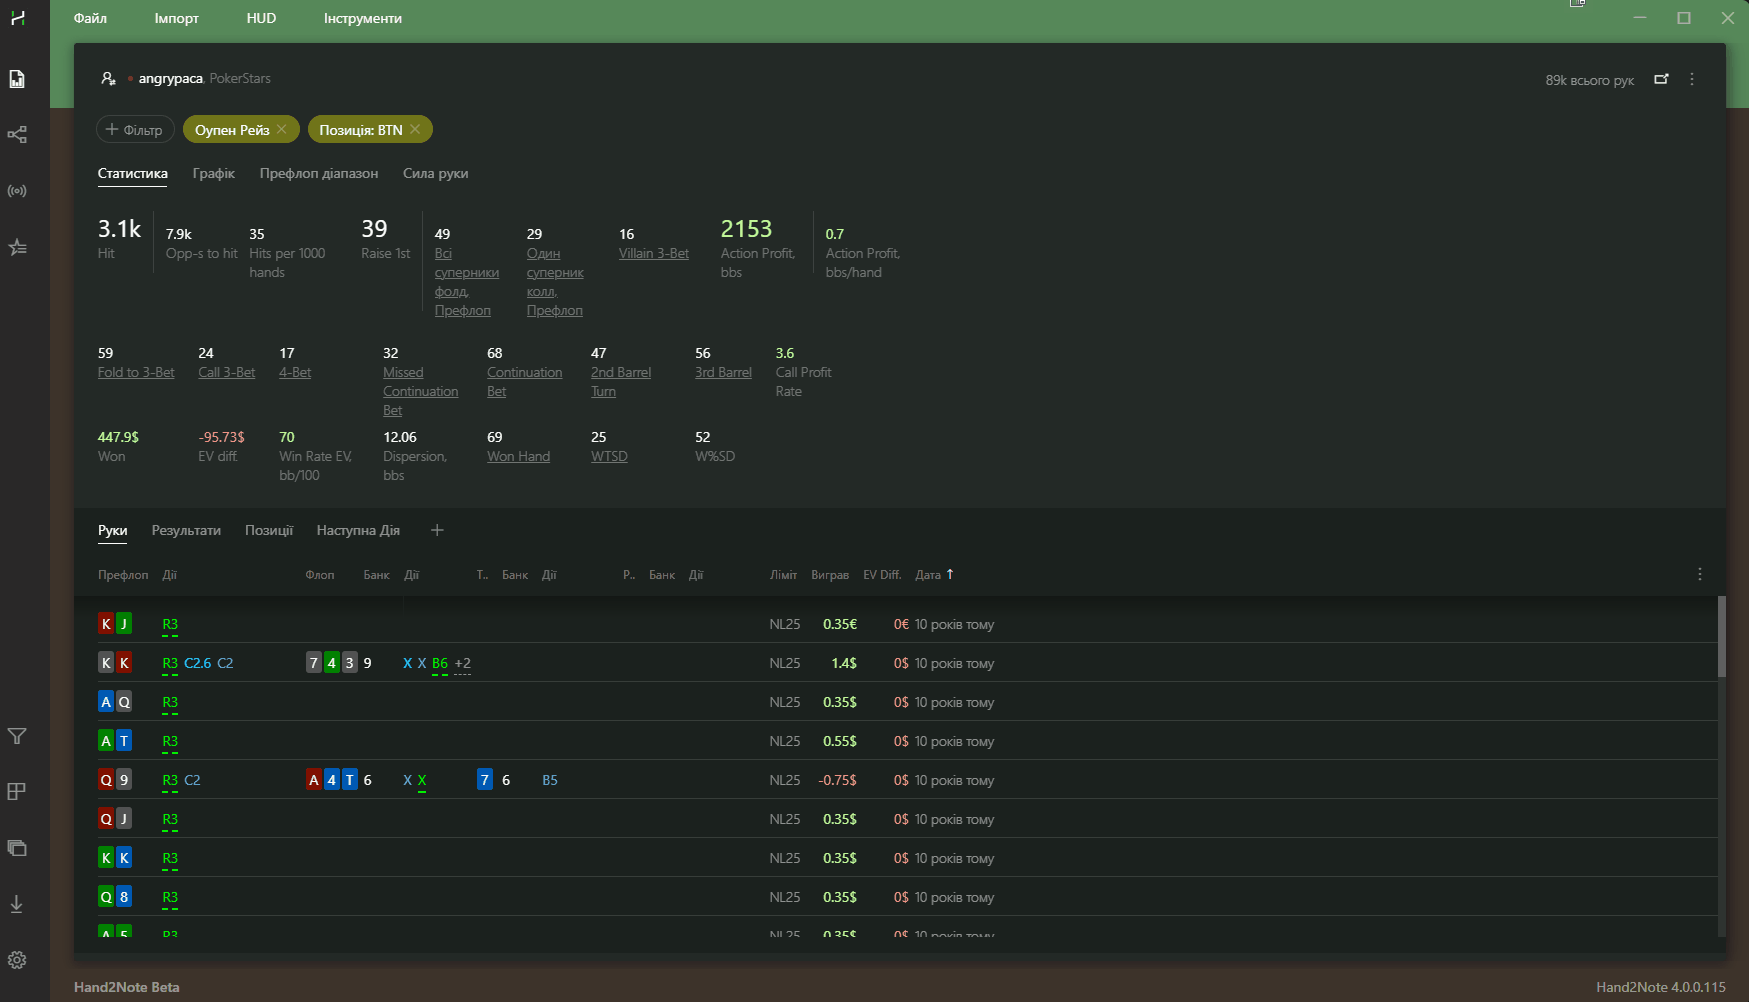Screen dimensions: 1749x1002
Task: Open the three-dot menu beside 89k hands
Action: [x=1692, y=79]
